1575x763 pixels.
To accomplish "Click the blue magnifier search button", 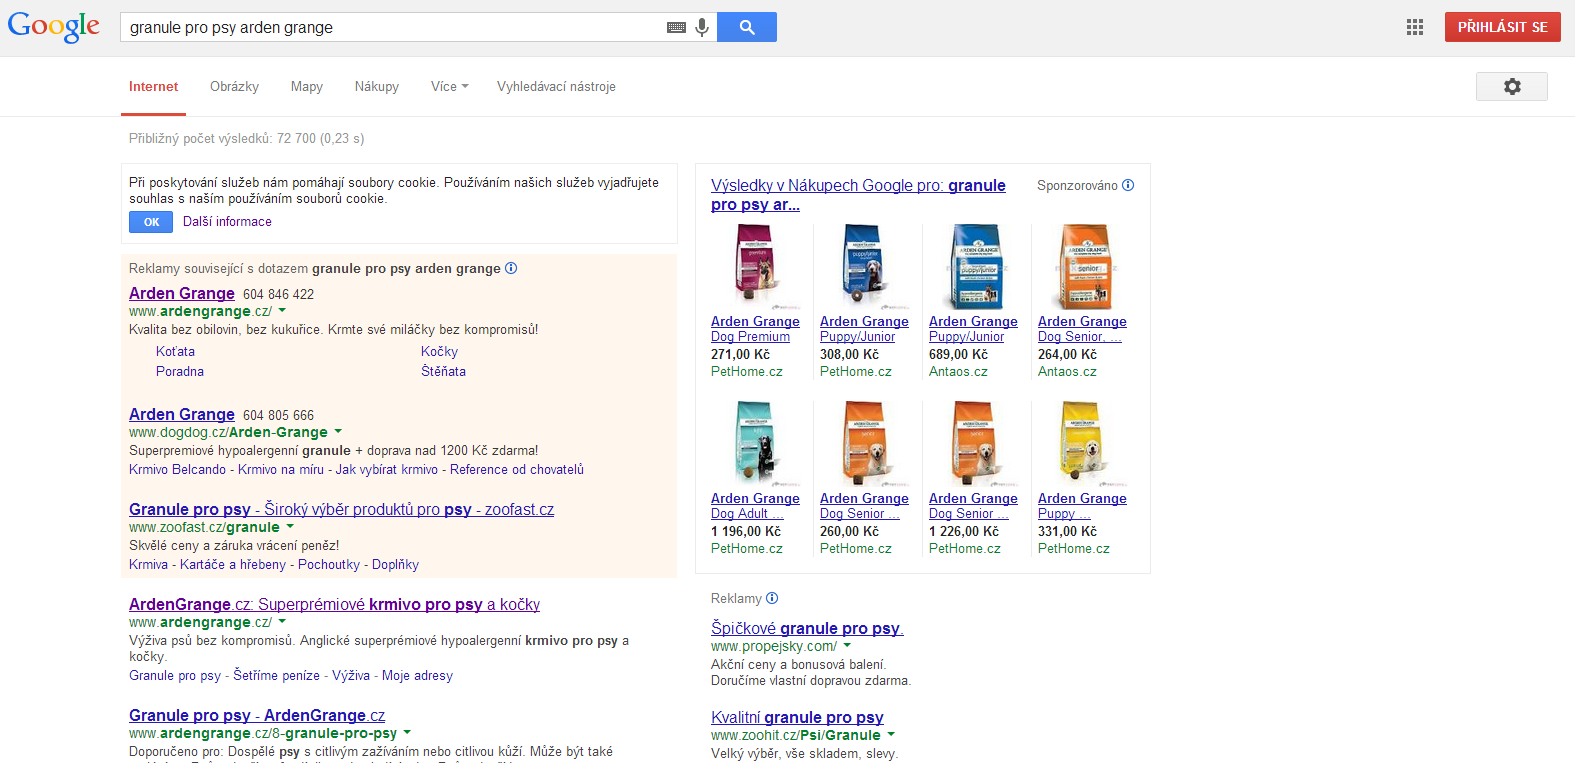I will tap(747, 27).
